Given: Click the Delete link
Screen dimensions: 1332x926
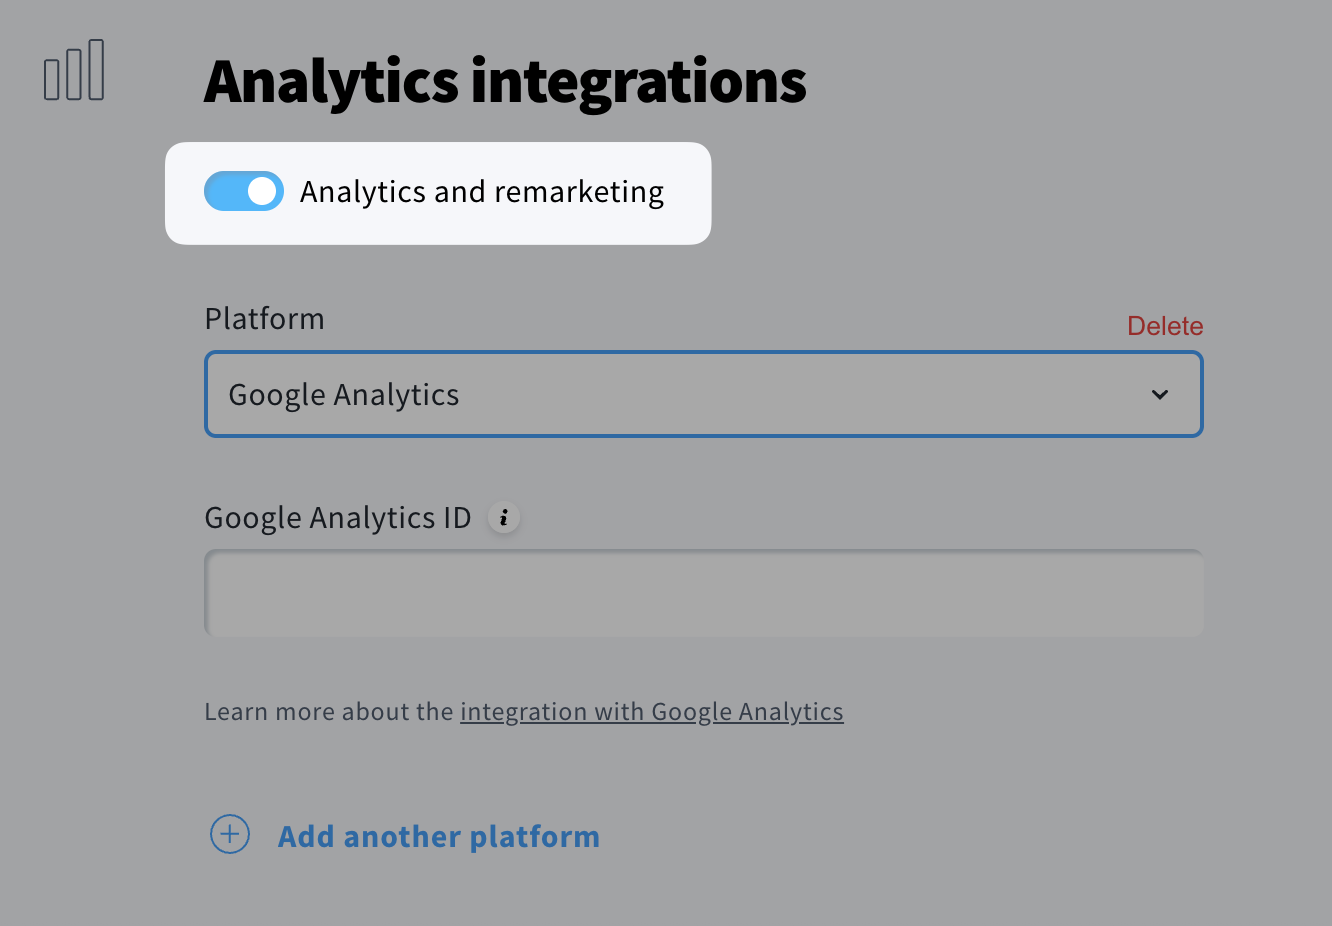Looking at the screenshot, I should click(1164, 325).
